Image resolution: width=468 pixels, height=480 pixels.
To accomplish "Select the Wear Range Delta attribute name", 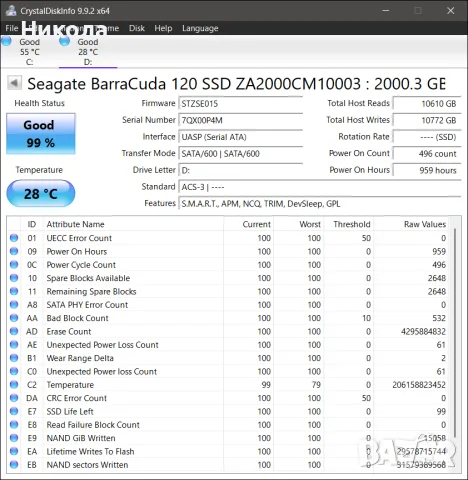I will point(80,358).
